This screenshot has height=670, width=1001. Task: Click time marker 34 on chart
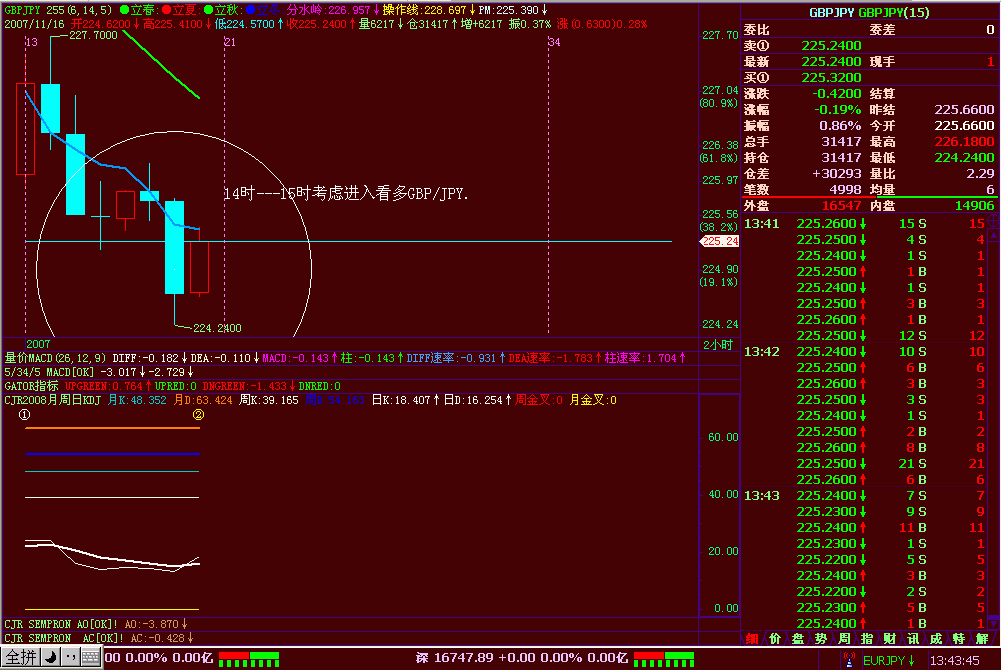coord(554,42)
